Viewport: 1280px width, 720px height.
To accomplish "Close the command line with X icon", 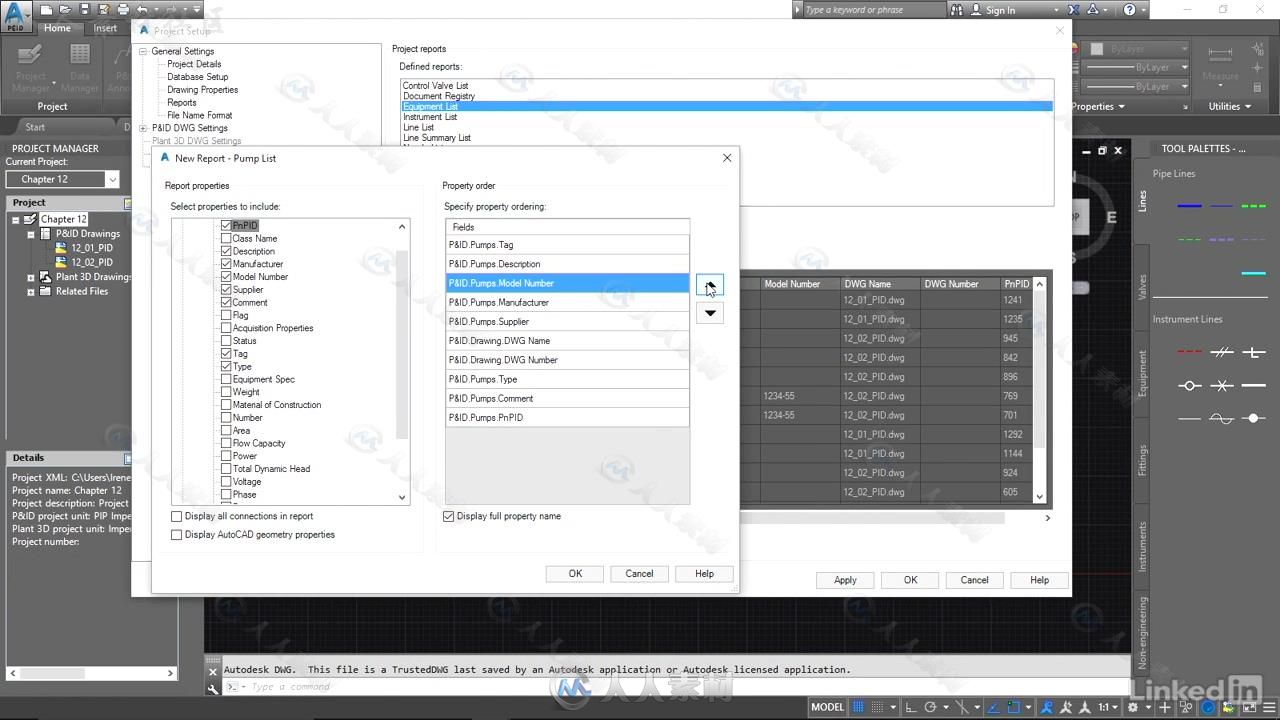I will point(213,672).
